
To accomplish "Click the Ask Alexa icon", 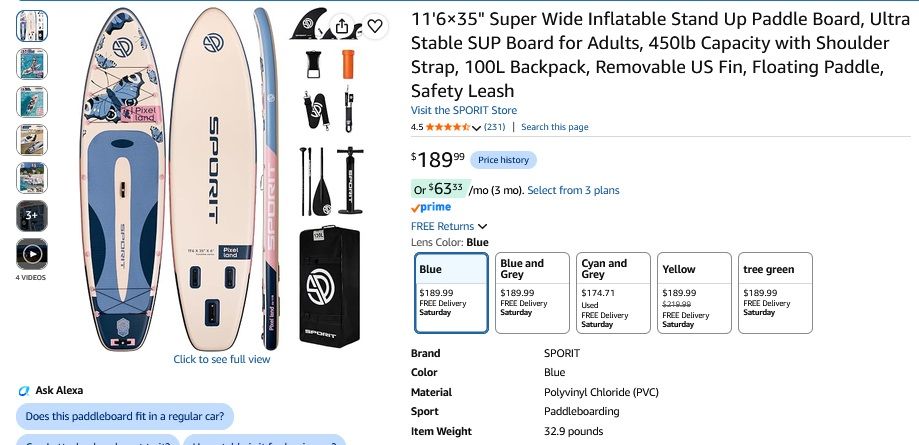I will 23,390.
